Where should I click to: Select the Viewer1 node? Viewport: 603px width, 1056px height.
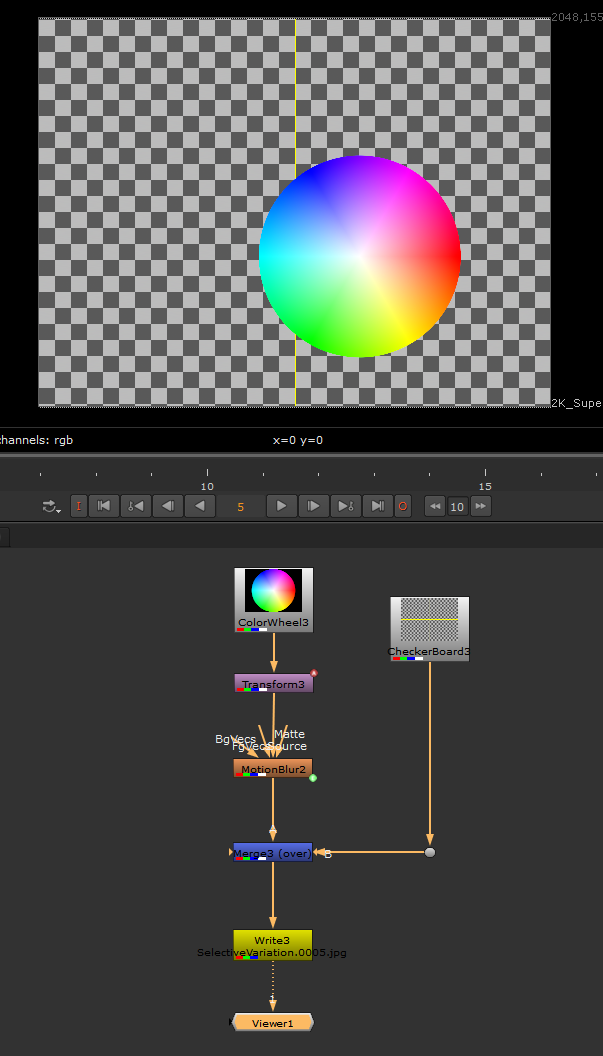tap(272, 1023)
